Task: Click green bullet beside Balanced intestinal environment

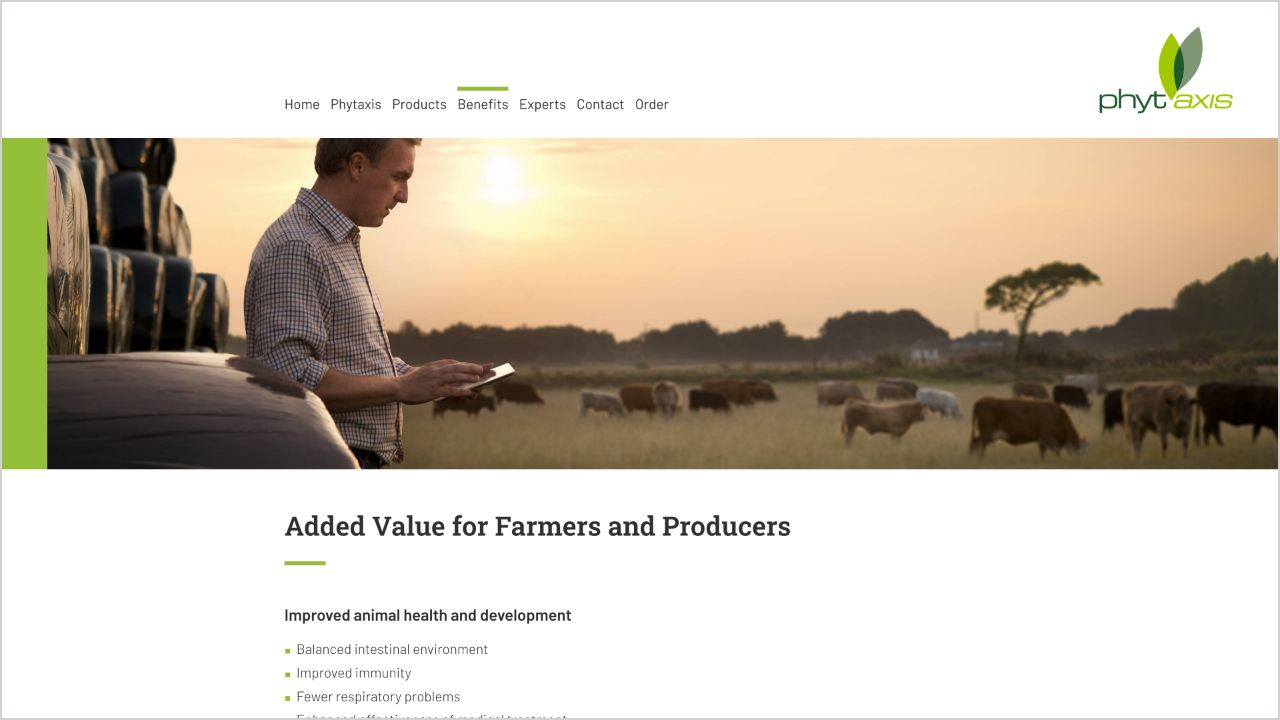Action: (x=288, y=651)
